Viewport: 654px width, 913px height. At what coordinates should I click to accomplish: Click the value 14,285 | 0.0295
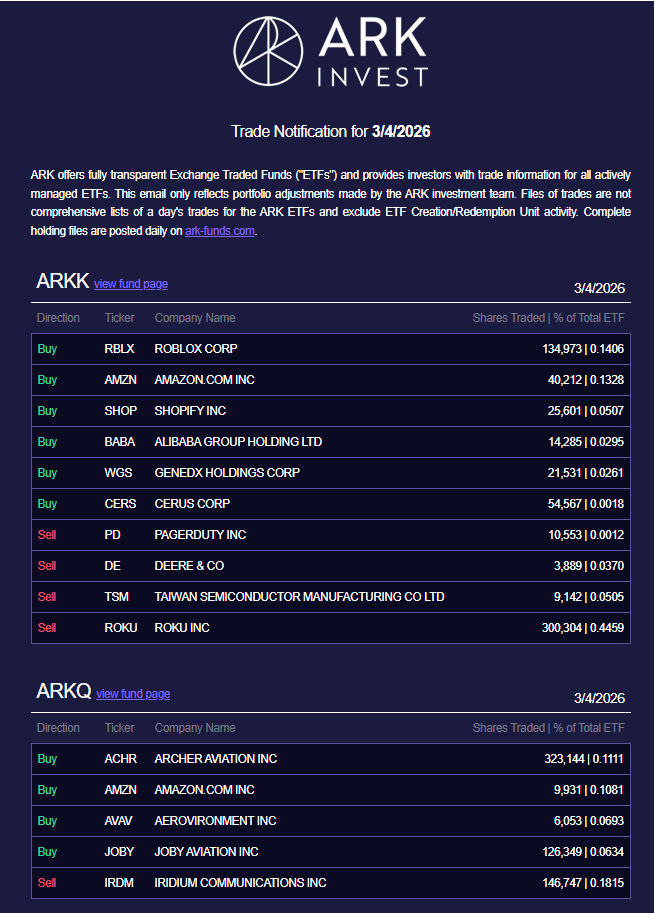click(586, 441)
